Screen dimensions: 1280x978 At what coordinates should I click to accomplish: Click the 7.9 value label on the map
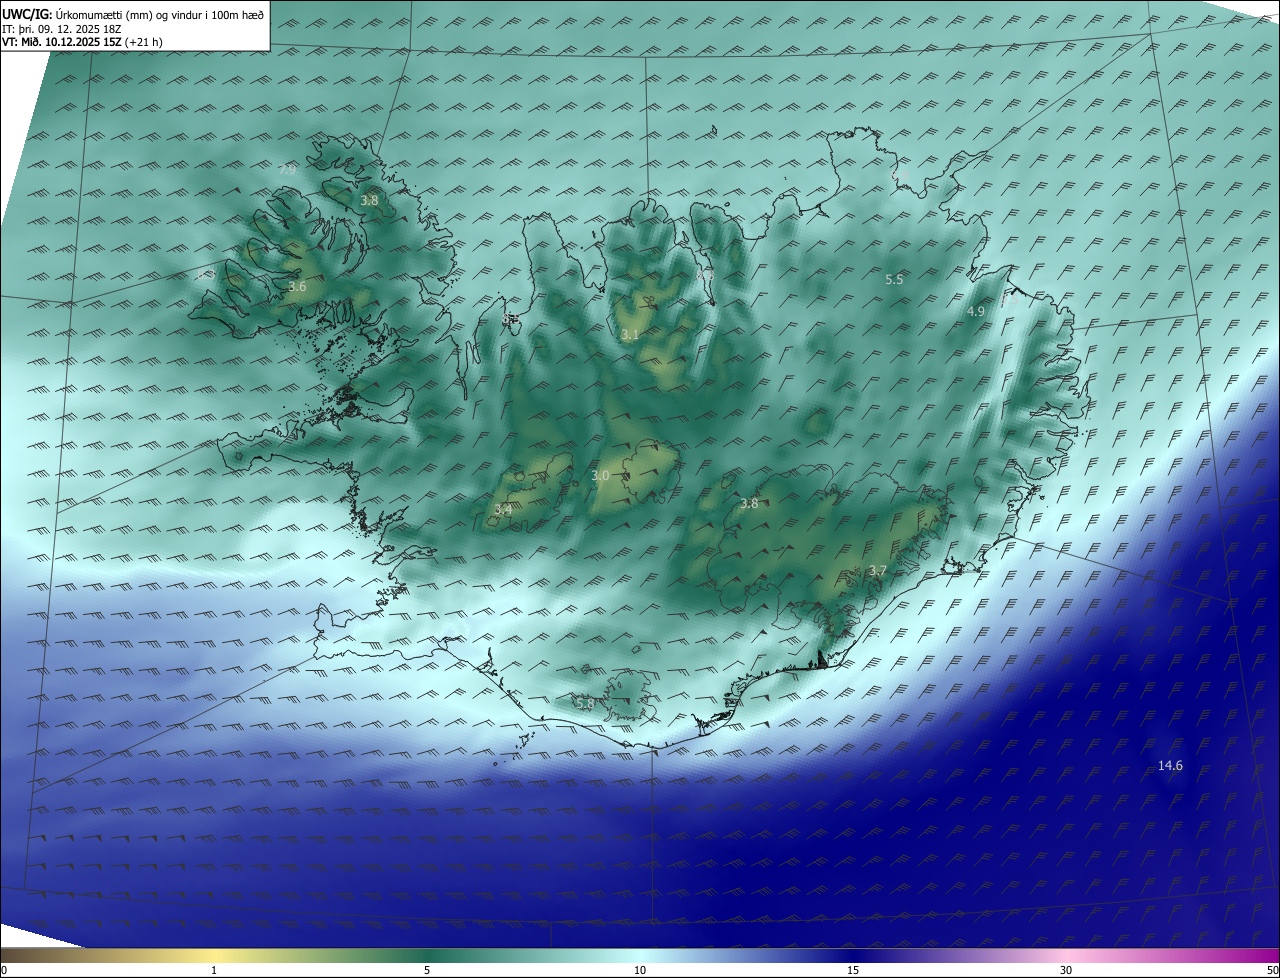click(x=287, y=170)
